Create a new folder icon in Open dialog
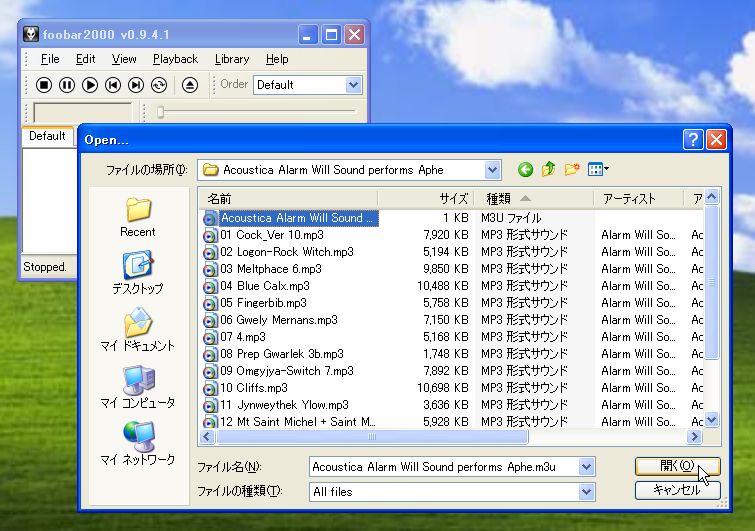755x531 pixels. (x=572, y=169)
